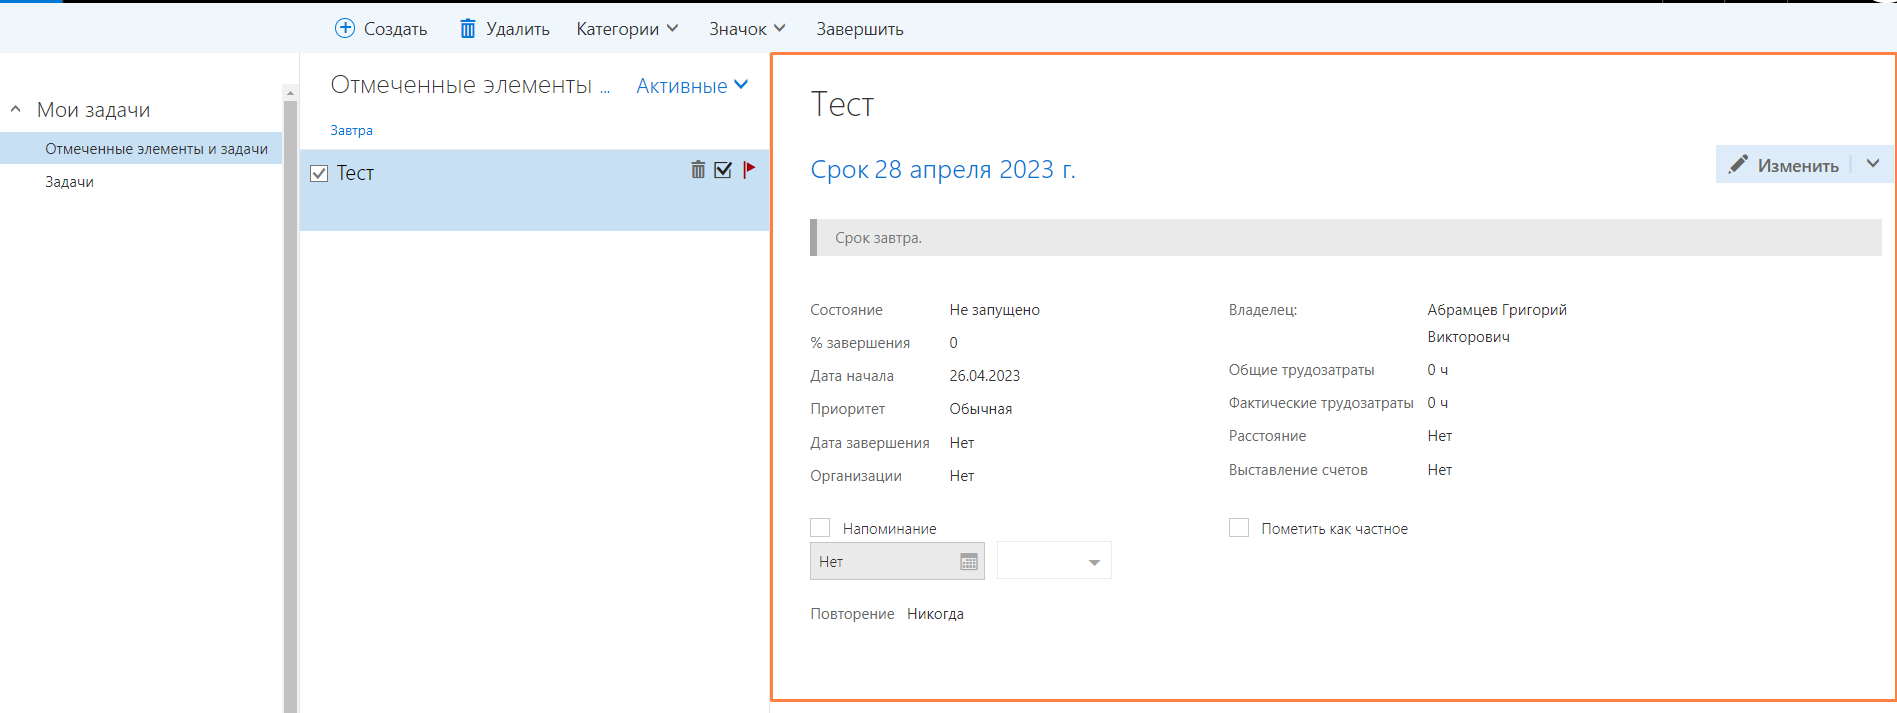Click the Срок 28 апреля 2023 link

pos(942,170)
